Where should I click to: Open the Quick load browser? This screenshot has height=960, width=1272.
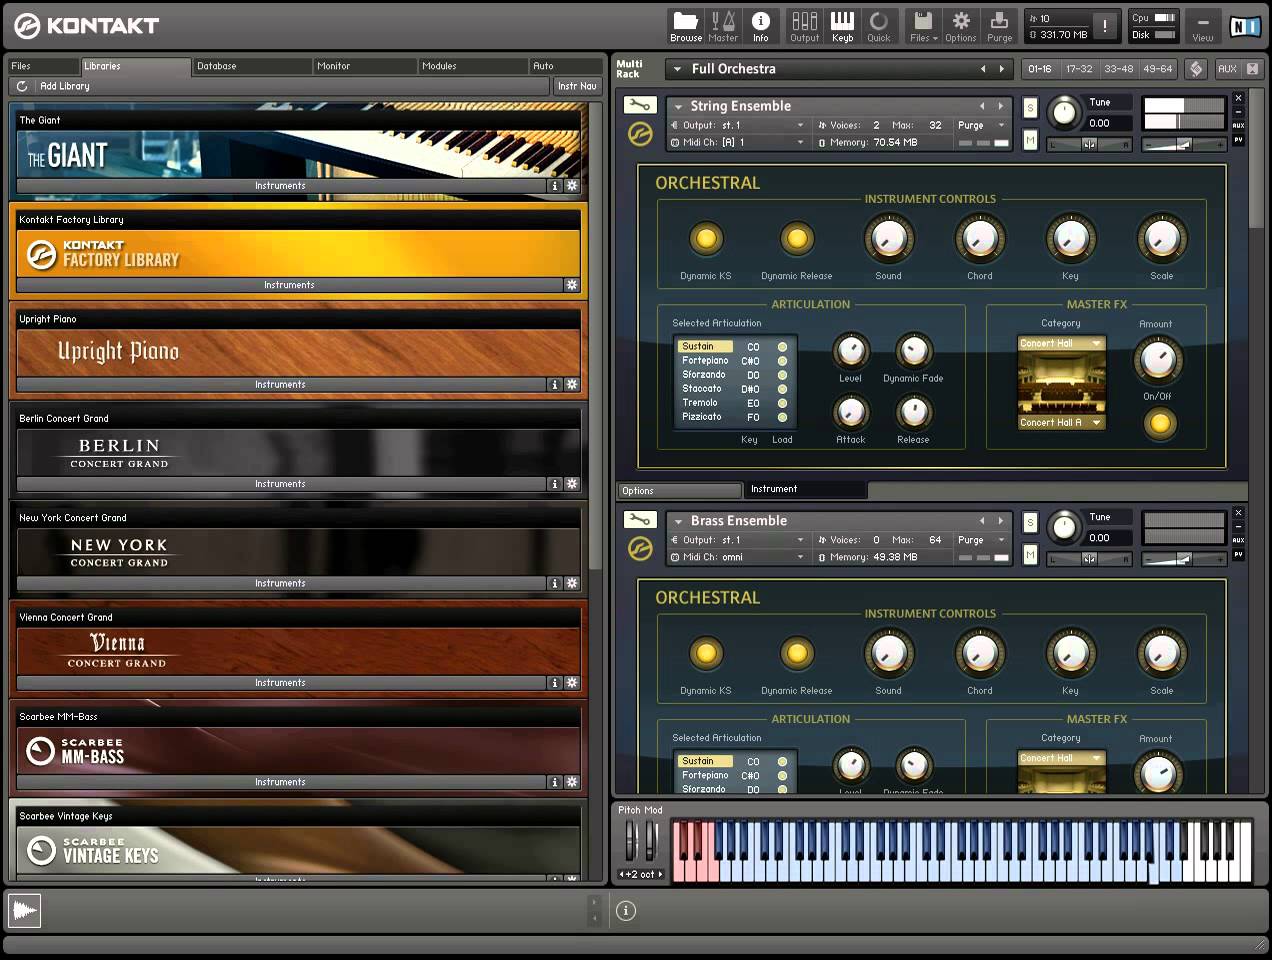click(879, 26)
